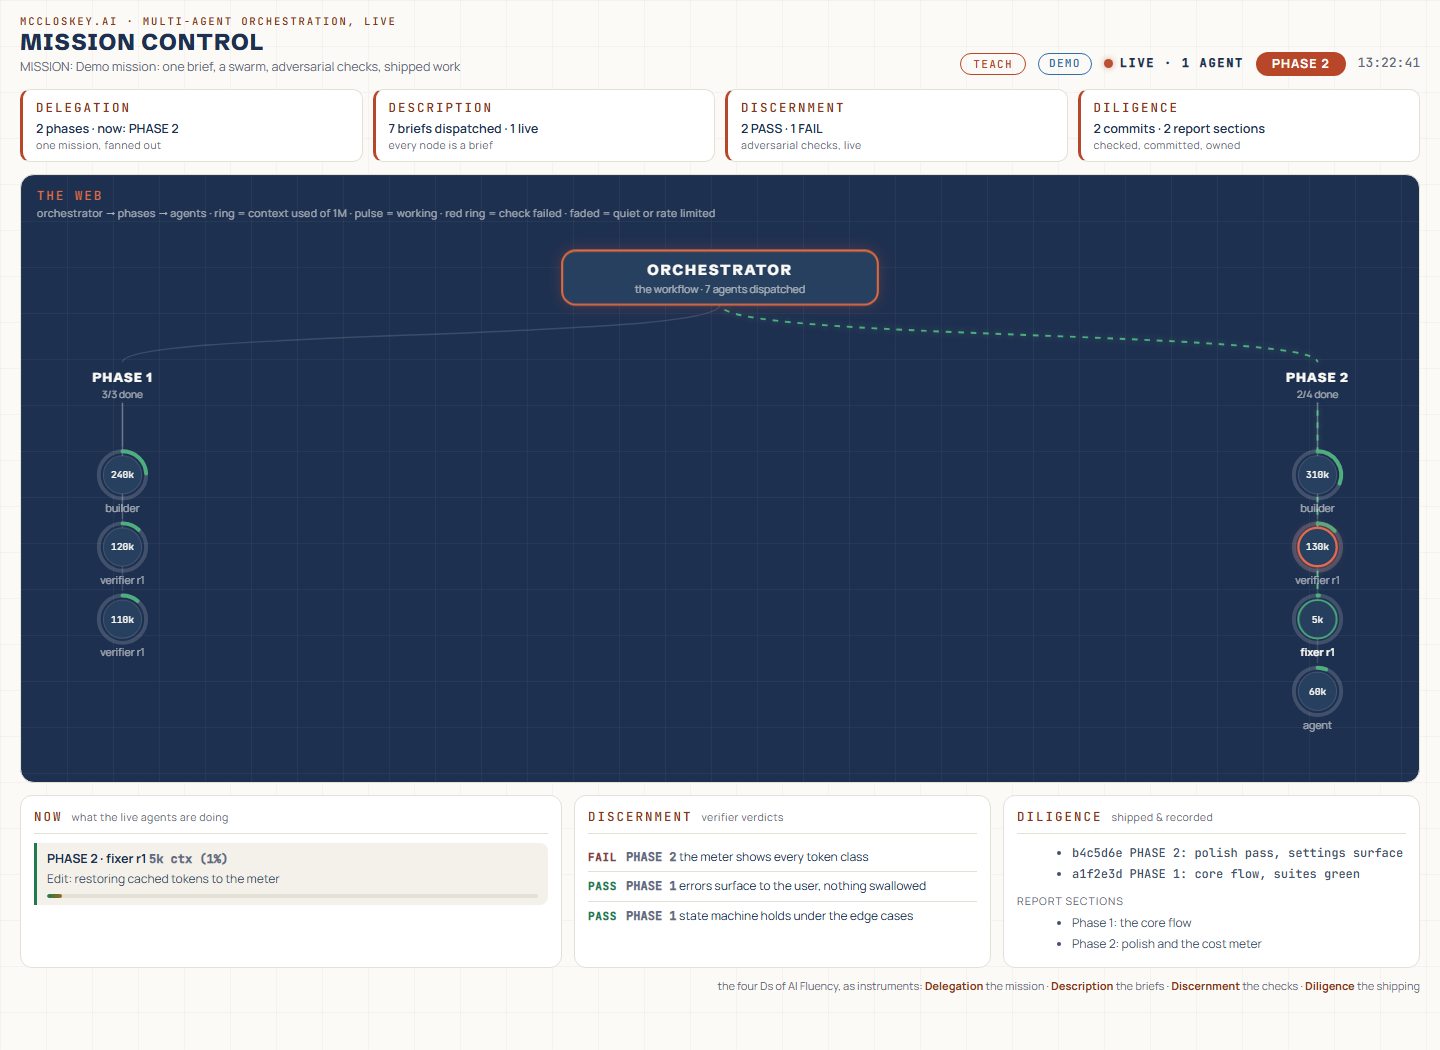Open the PASS verdict 'state machine holds under the edge cases'

782,916
